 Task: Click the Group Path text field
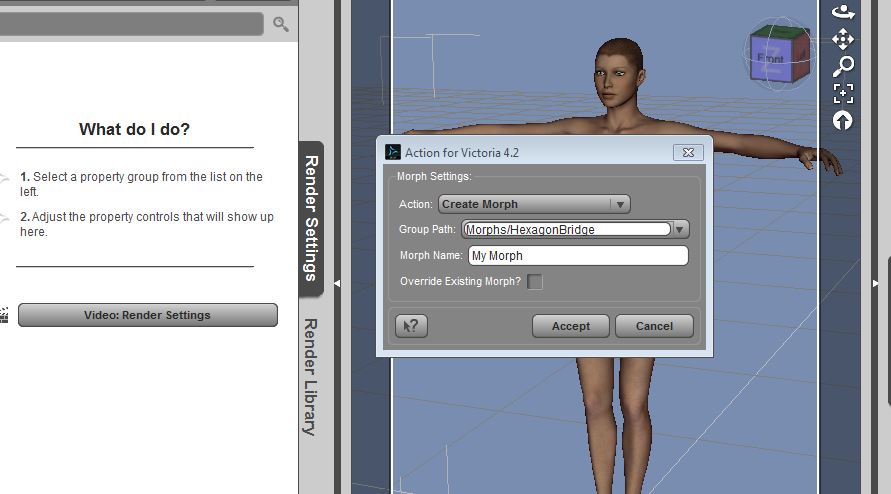[x=567, y=230]
